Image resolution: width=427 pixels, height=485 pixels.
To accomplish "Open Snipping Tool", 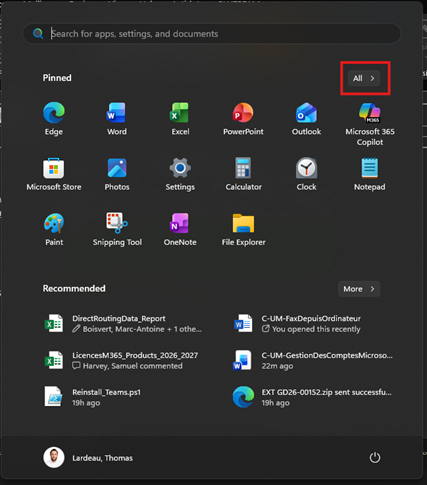I will pyautogui.click(x=117, y=230).
